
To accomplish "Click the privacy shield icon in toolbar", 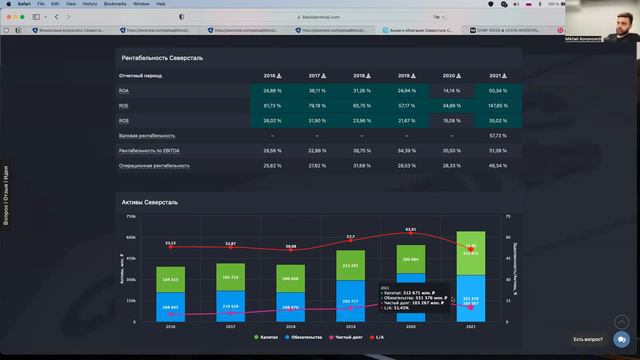I will (x=182, y=17).
